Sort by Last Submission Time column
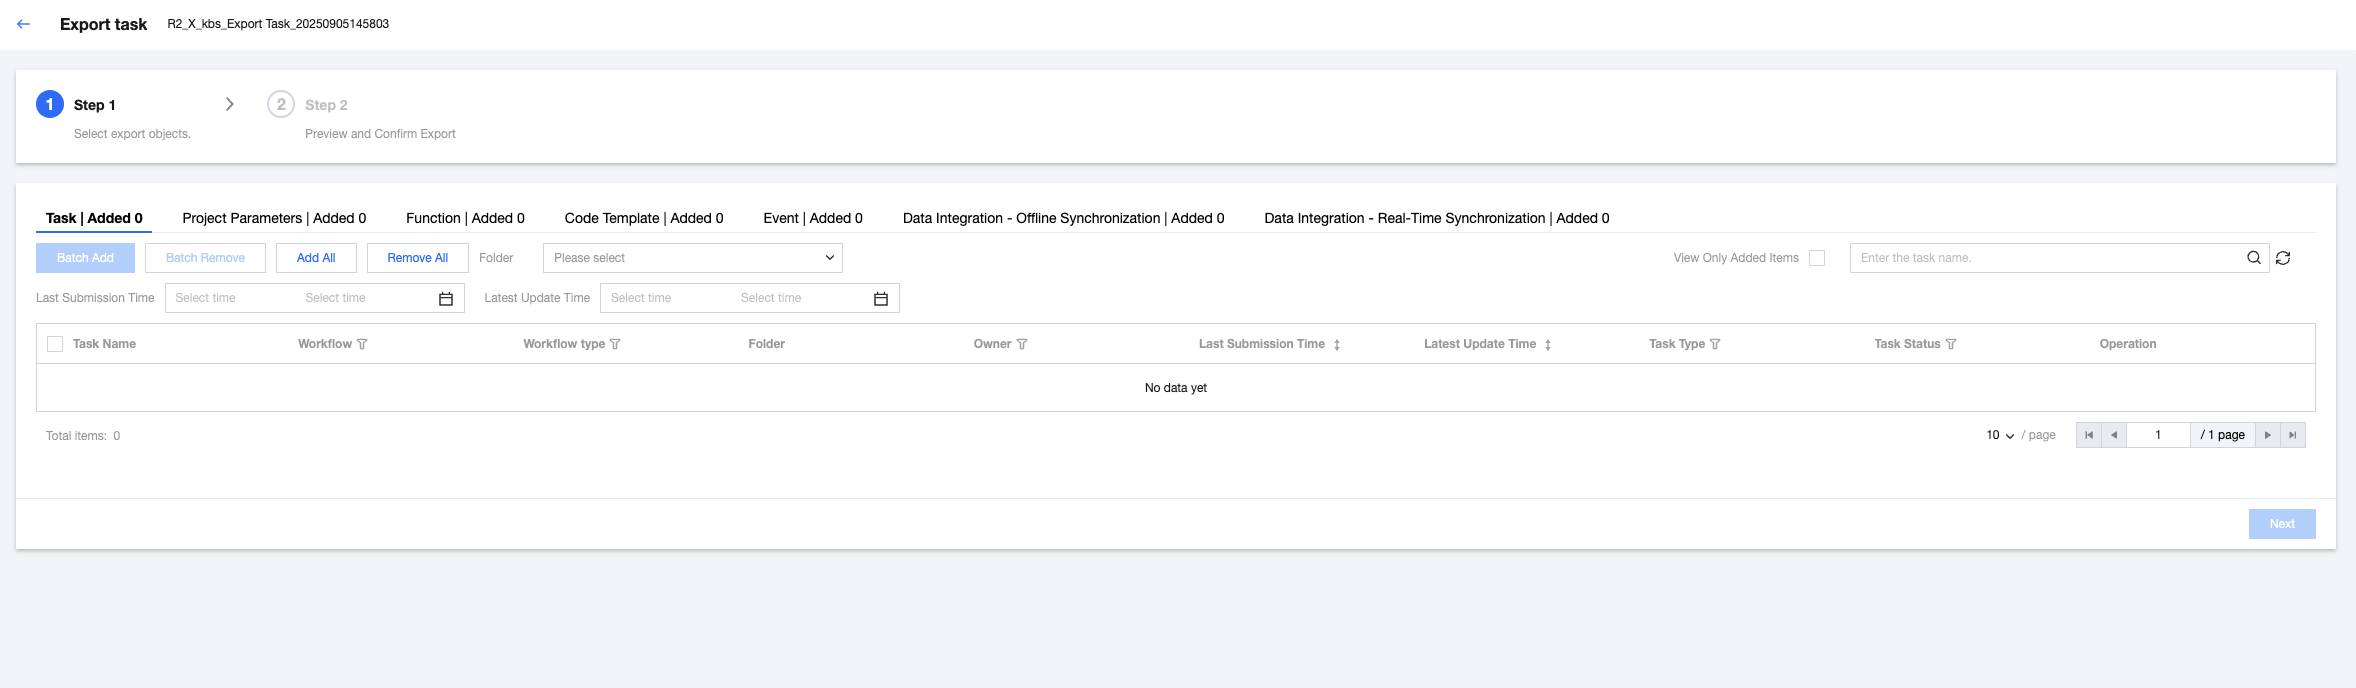Image resolution: width=2356 pixels, height=688 pixels. (x=1336, y=344)
